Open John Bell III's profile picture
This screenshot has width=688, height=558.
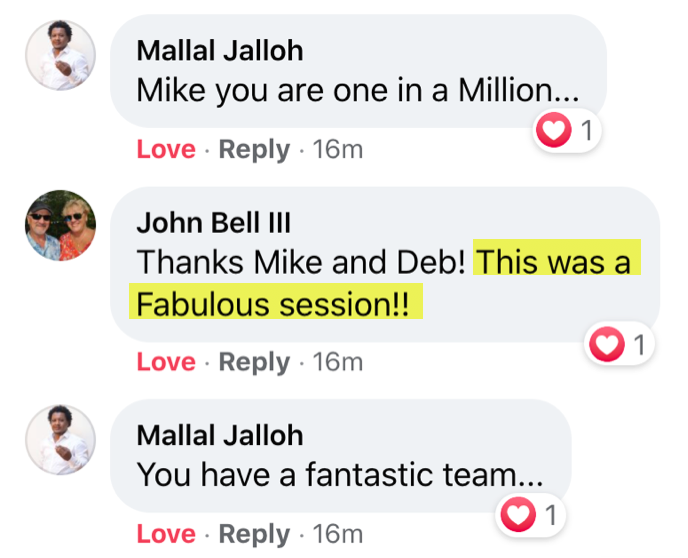[61, 225]
